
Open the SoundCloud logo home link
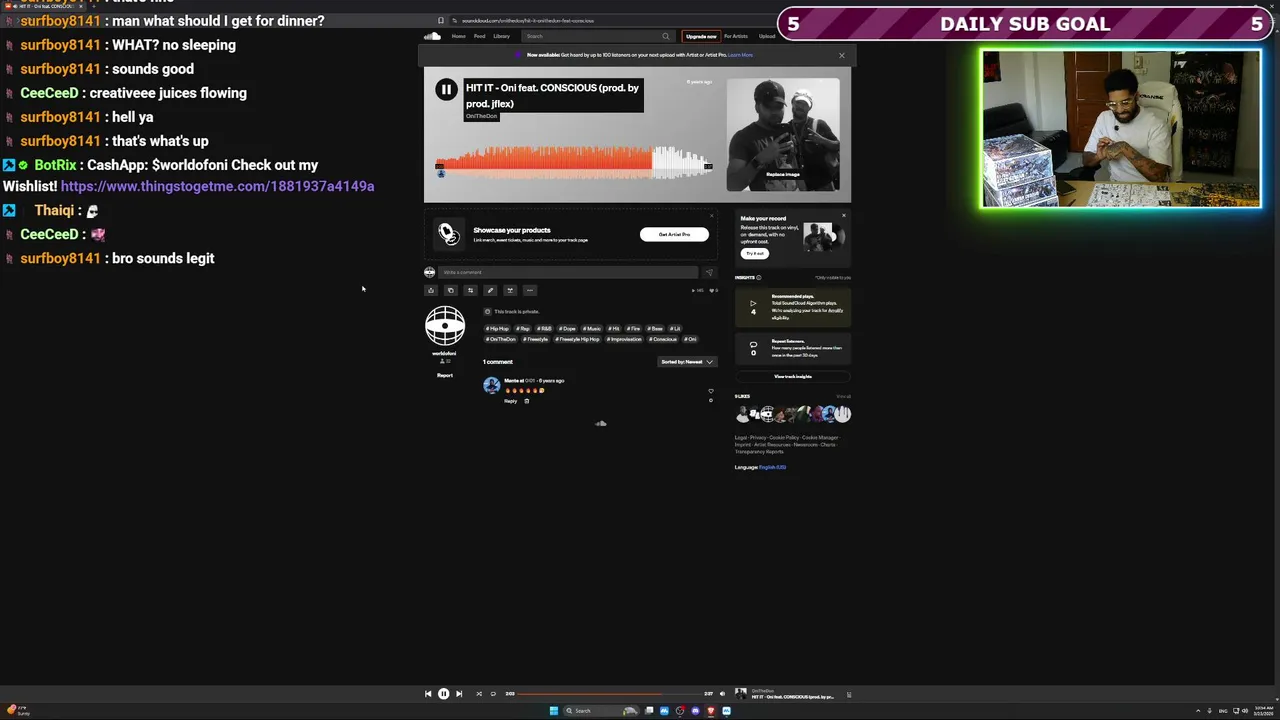point(432,36)
